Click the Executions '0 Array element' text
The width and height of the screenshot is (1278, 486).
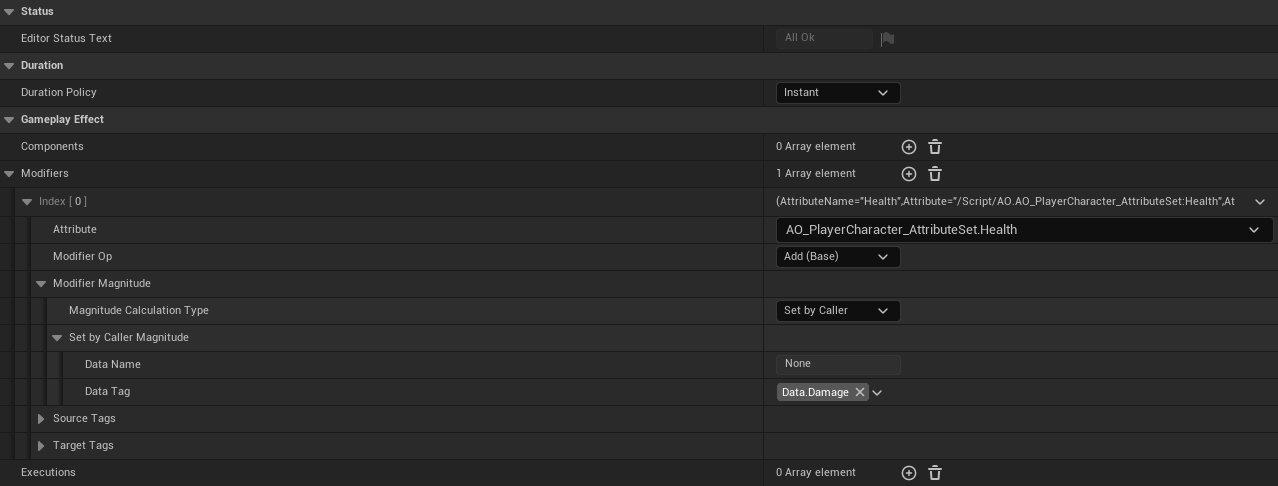[x=816, y=472]
